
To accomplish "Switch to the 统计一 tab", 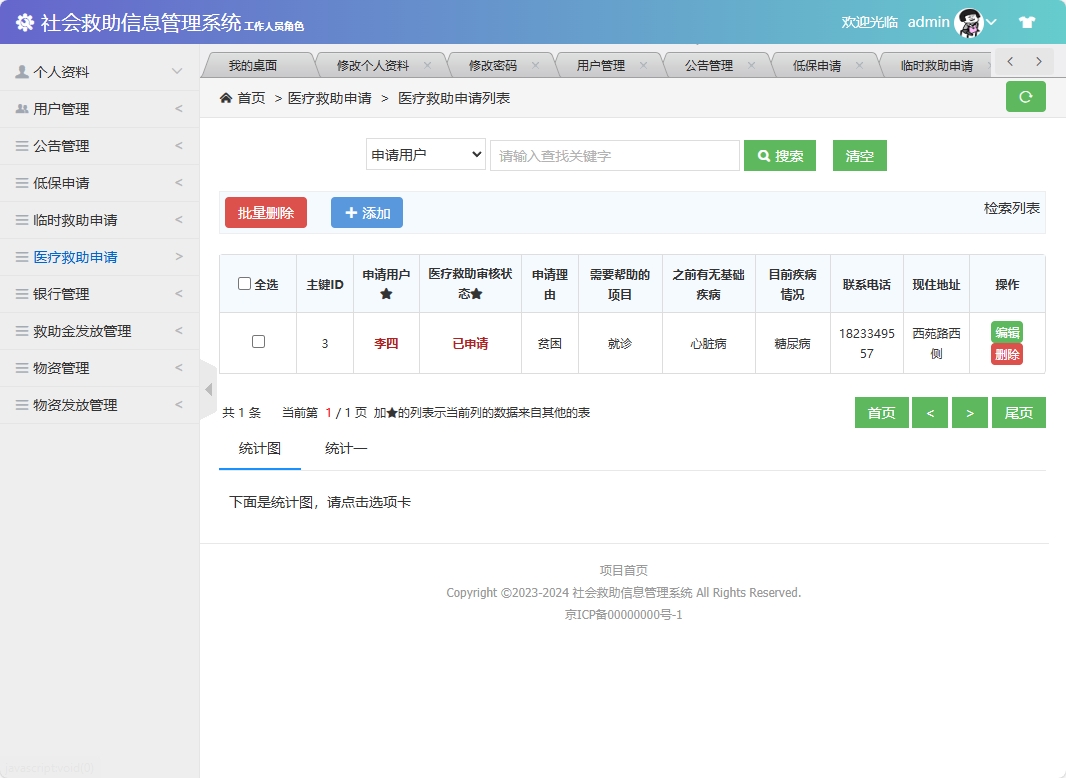I will pos(345,449).
